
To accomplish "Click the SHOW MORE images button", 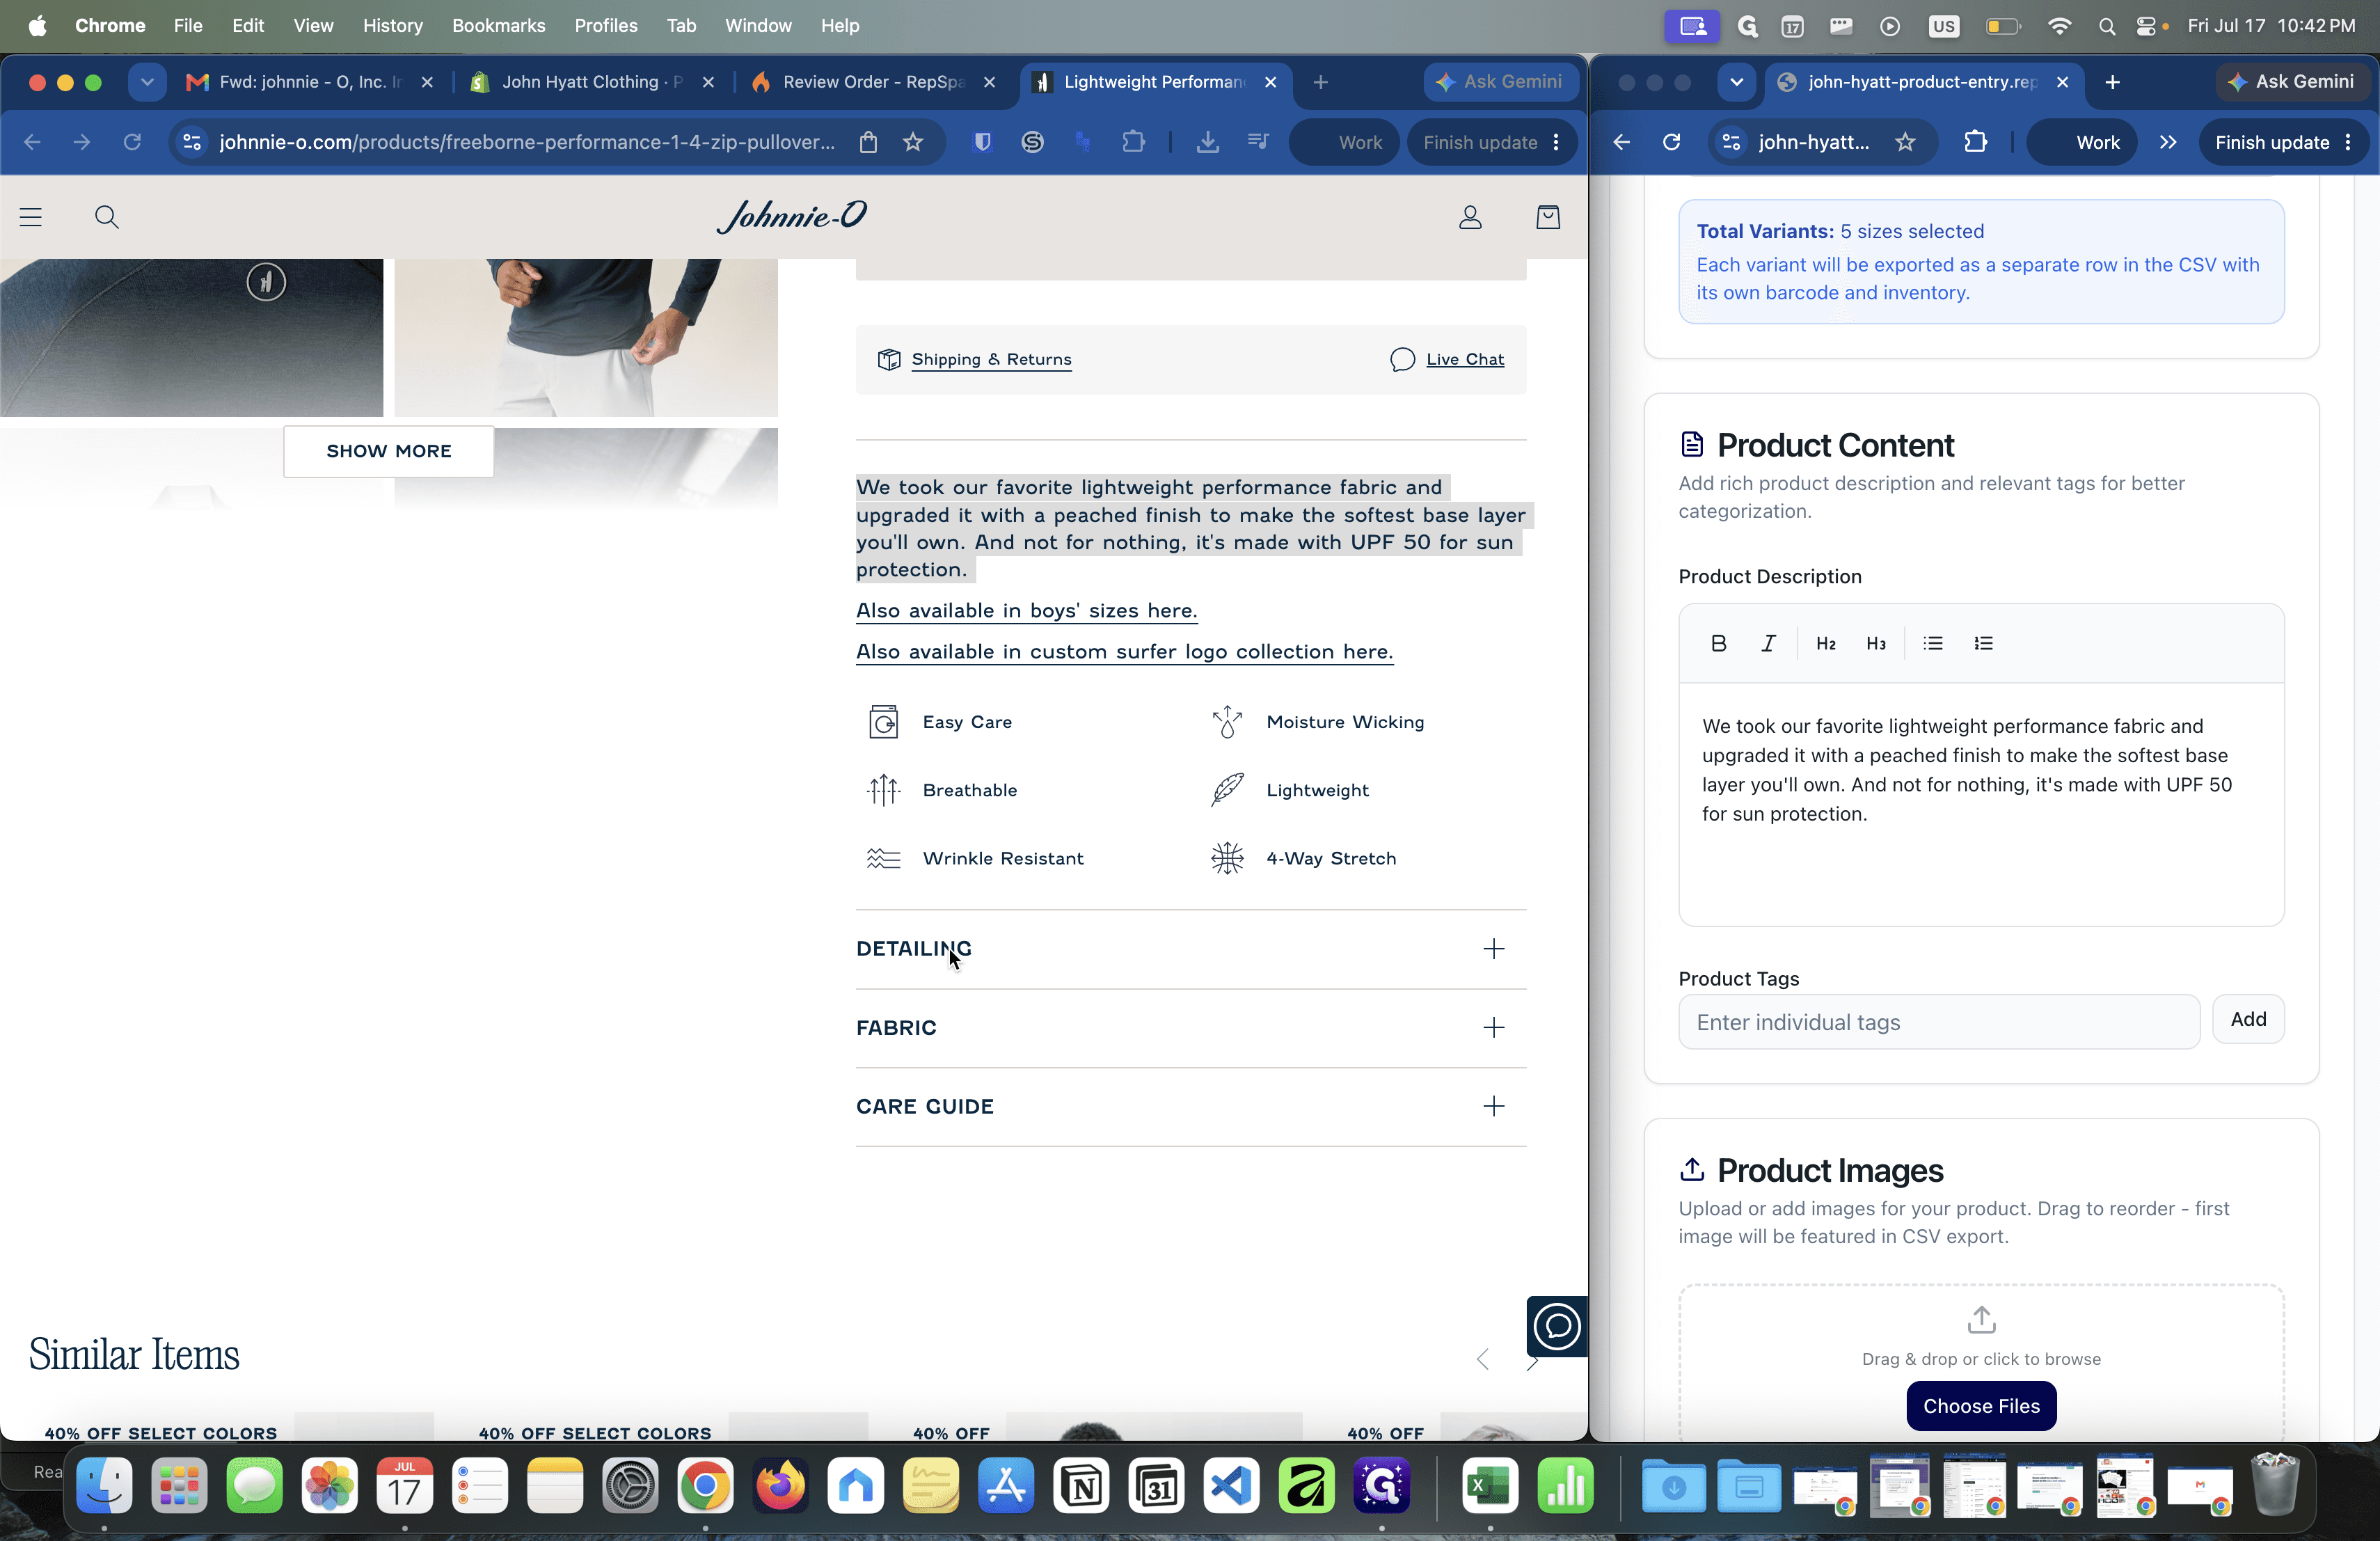I will tap(388, 451).
